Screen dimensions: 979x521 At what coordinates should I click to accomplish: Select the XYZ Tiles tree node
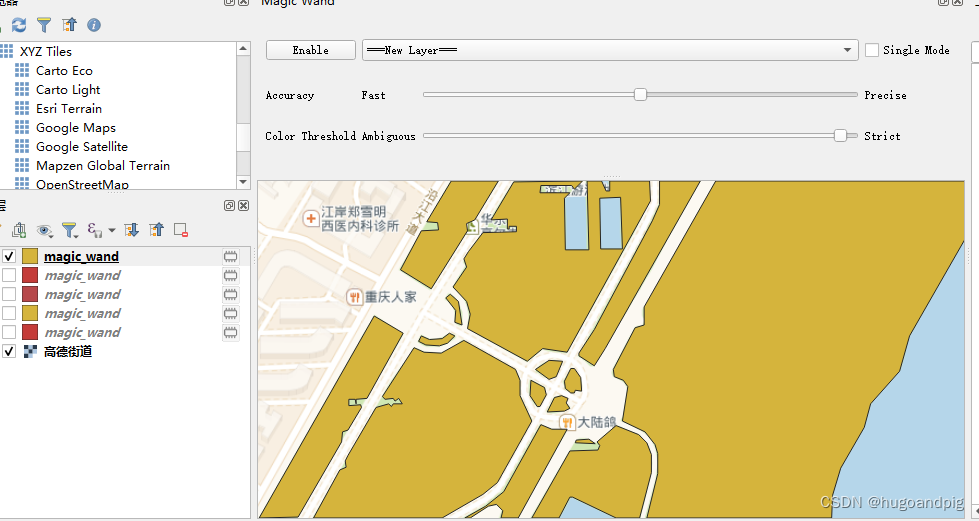click(46, 51)
